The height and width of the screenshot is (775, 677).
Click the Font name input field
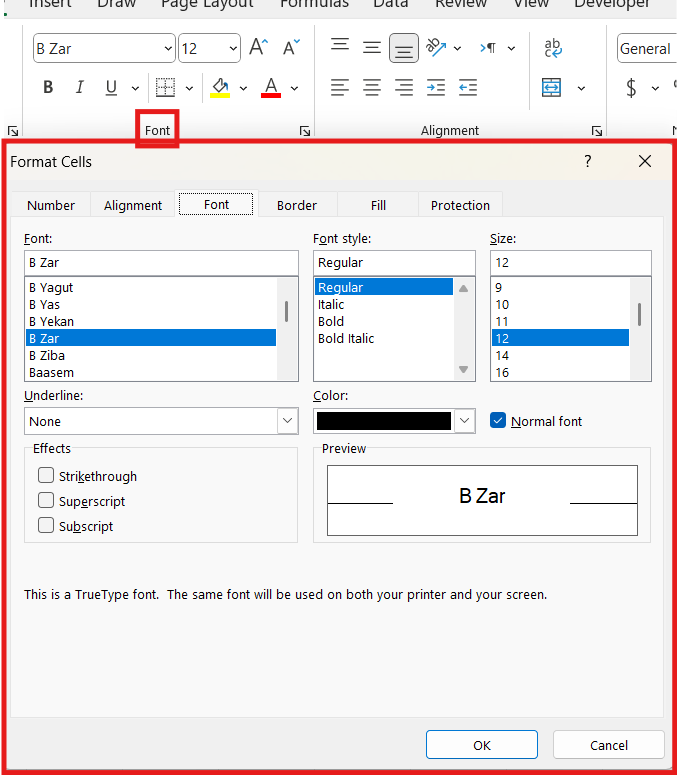(x=161, y=262)
